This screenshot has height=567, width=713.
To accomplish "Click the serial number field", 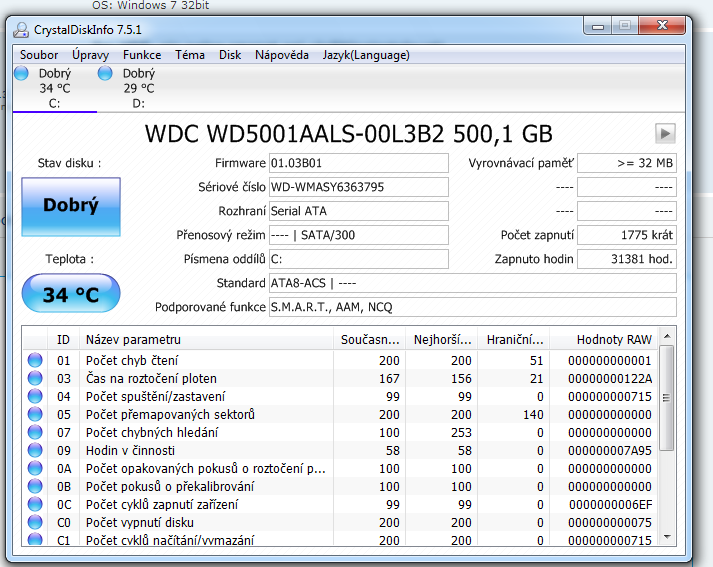I will coord(358,187).
